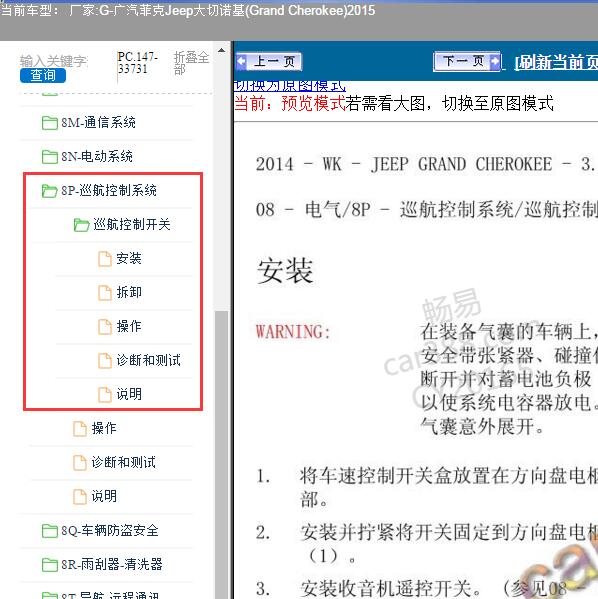Collapse the 8P-巡航控制系统 folder icon
This screenshot has width=598, height=599.
(50, 191)
